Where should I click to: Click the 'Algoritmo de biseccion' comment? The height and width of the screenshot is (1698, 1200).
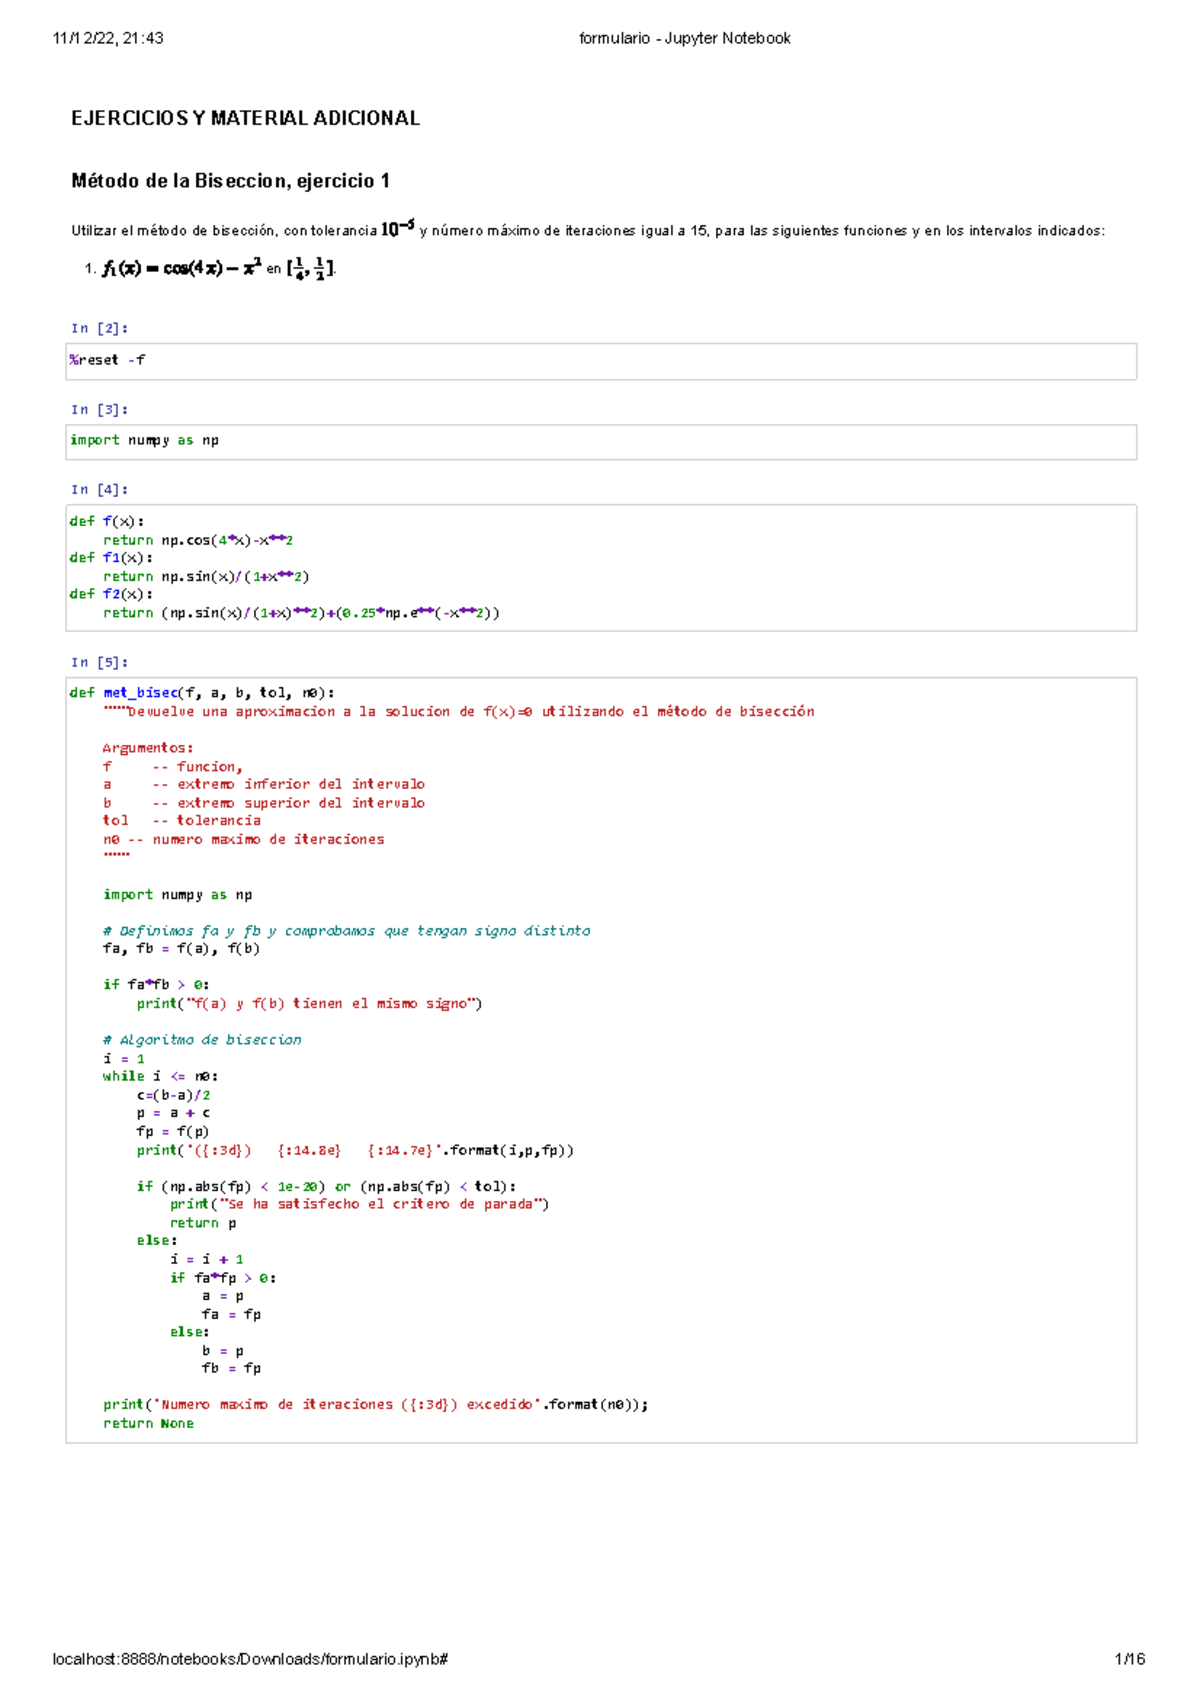201,1040
